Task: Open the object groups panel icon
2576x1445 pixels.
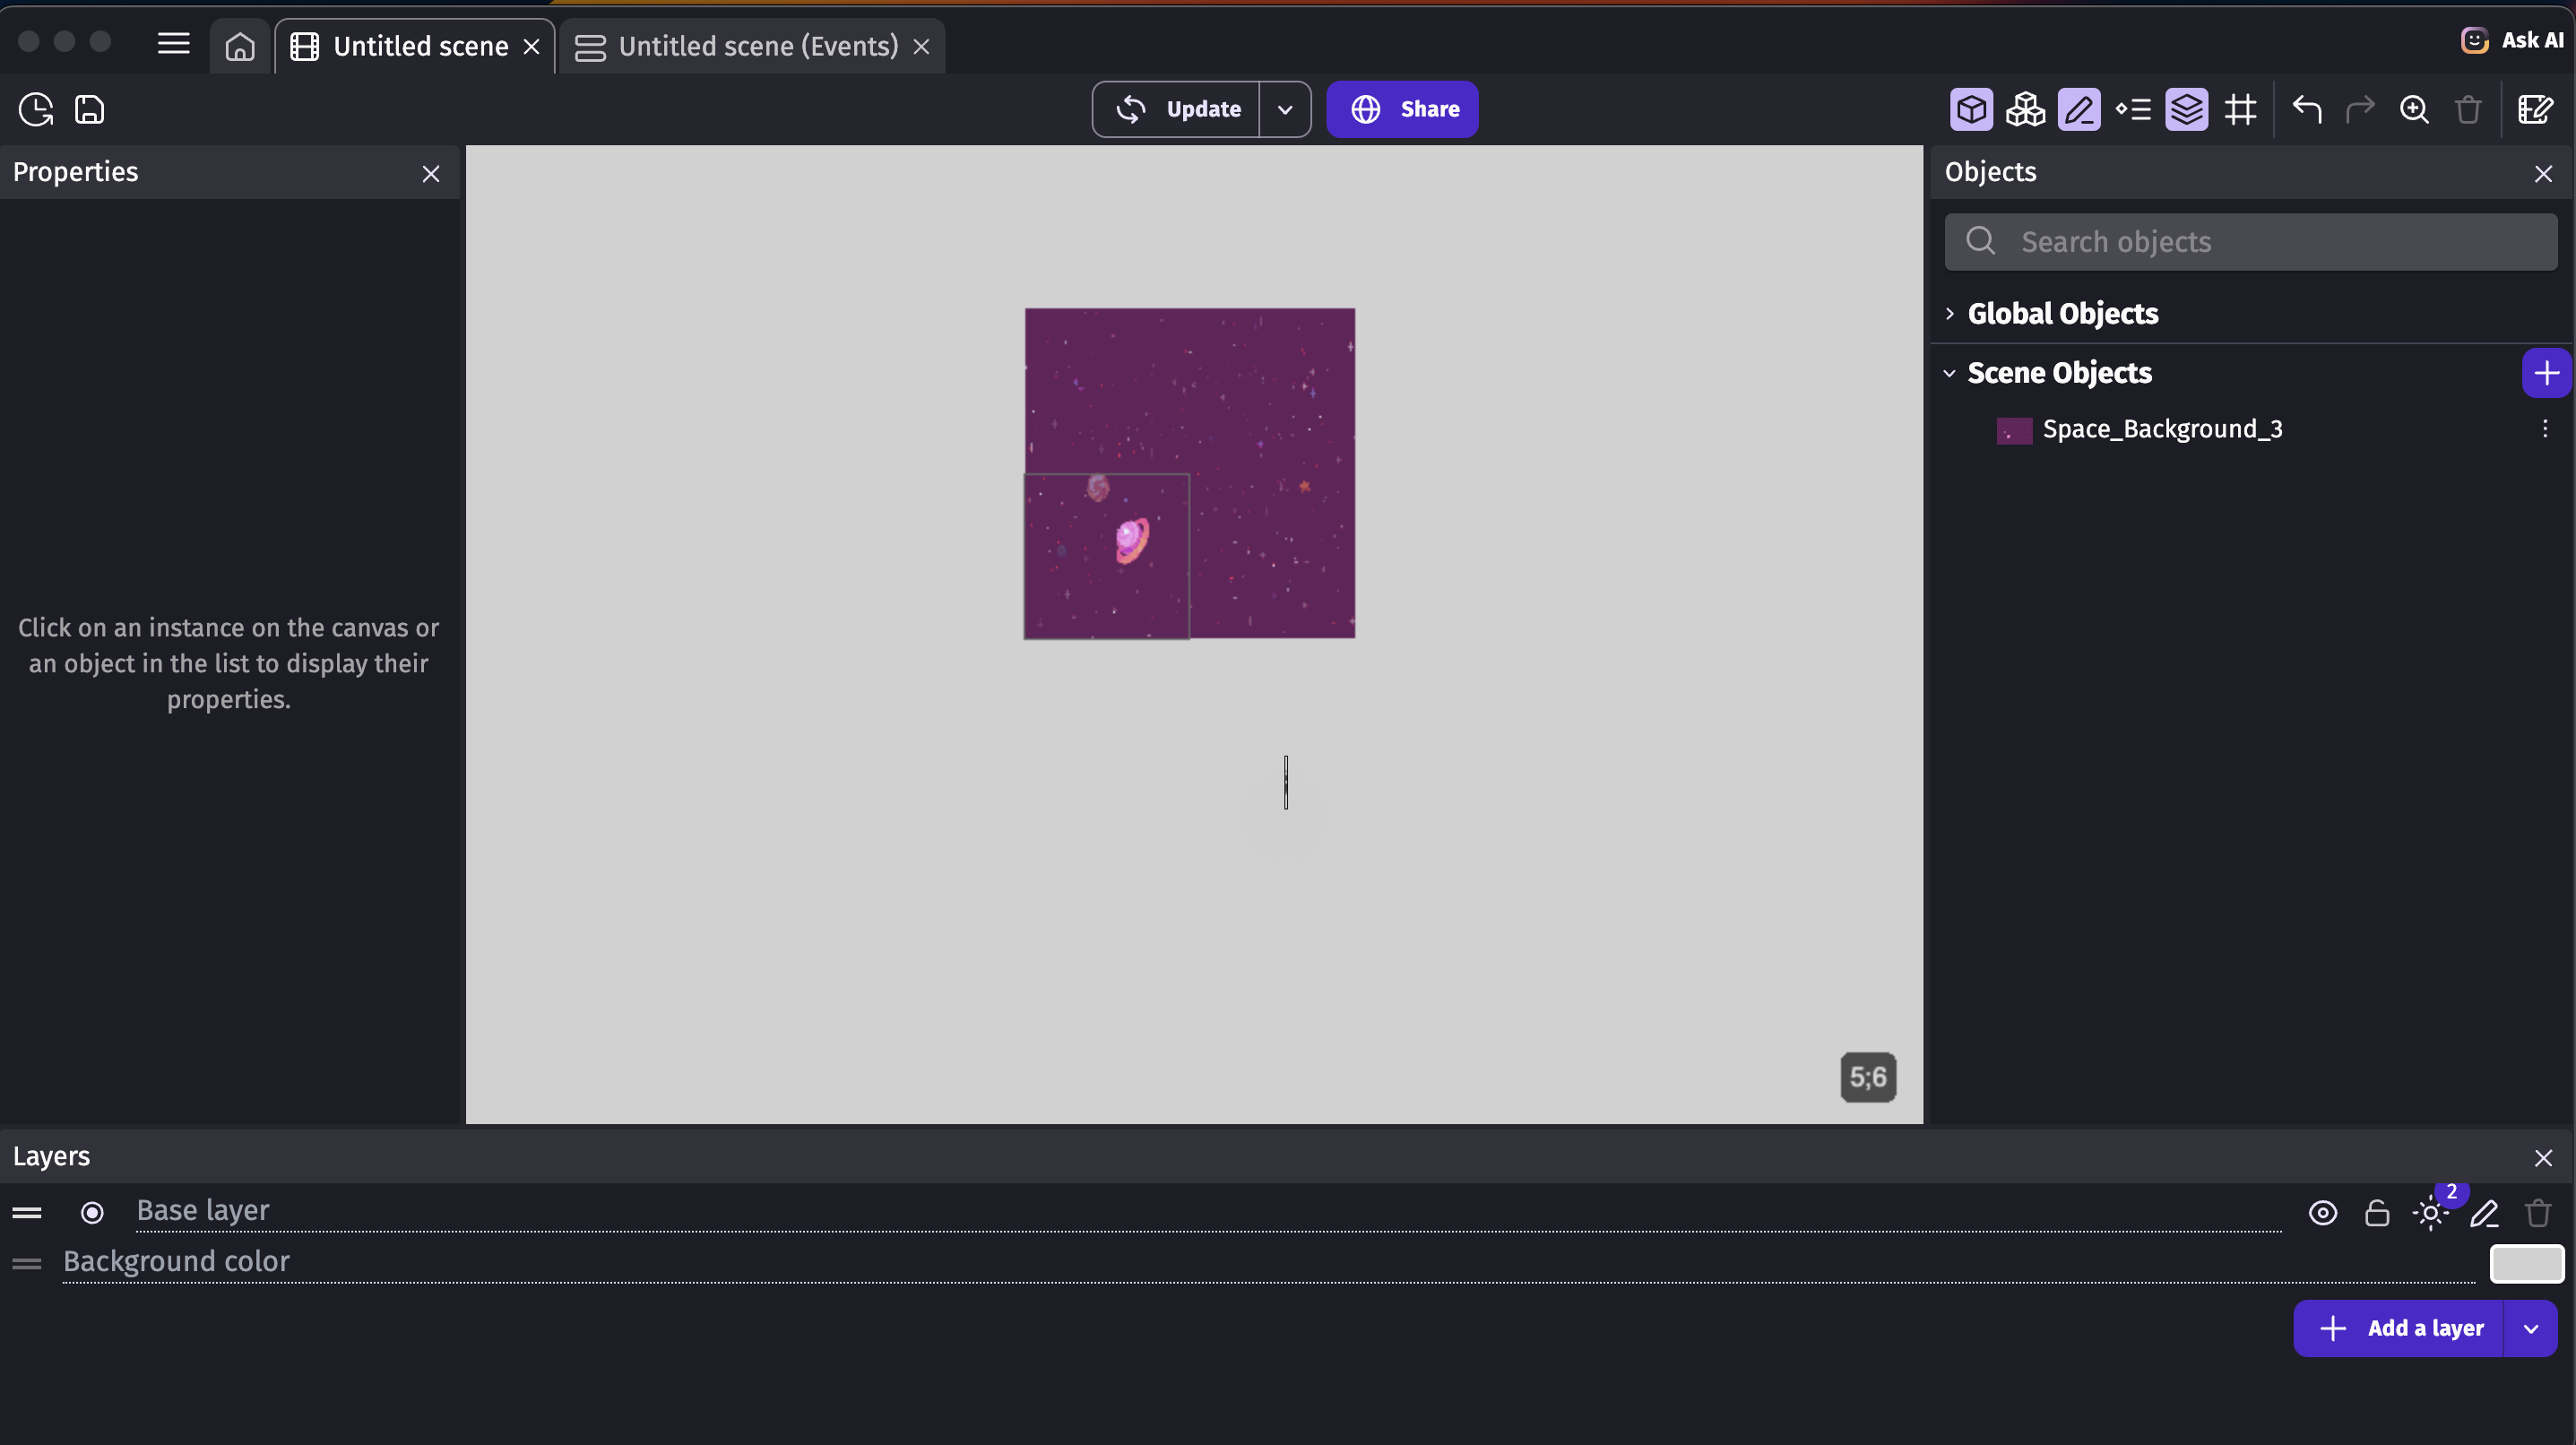Action: pos(2025,109)
